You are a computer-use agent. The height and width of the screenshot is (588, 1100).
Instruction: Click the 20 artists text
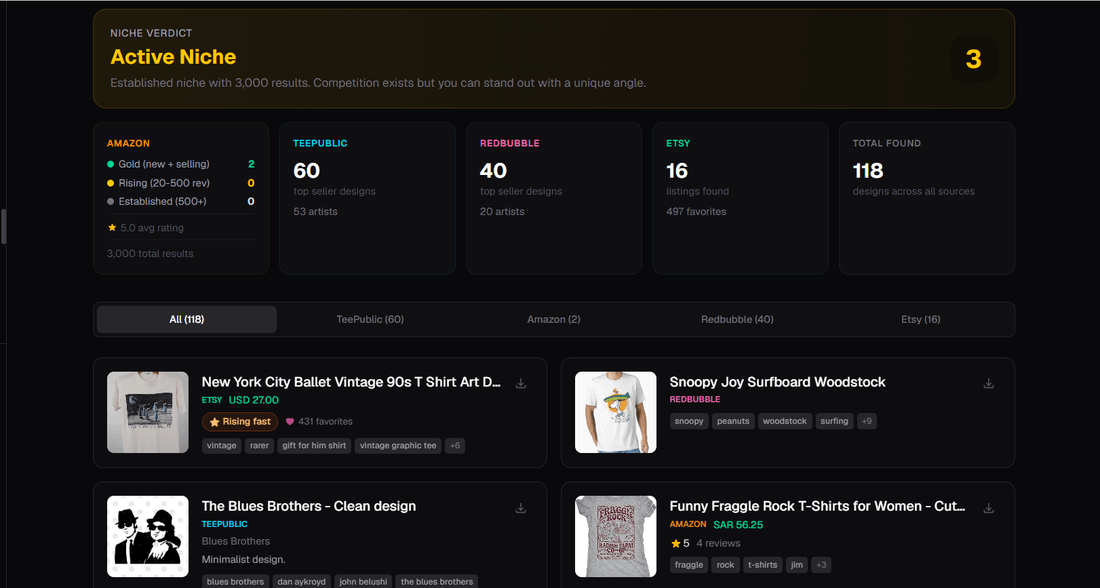[502, 211]
